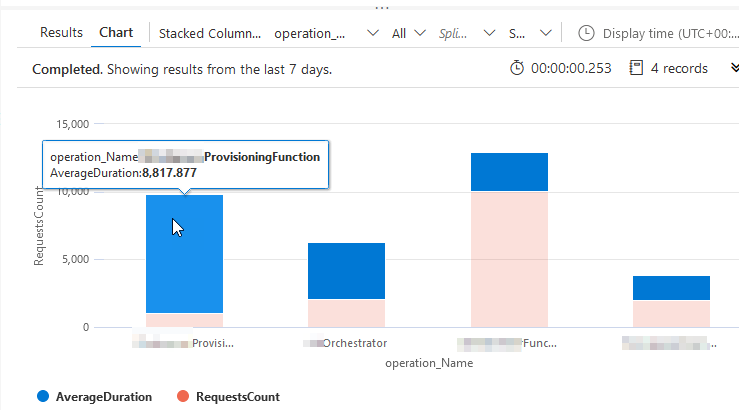The height and width of the screenshot is (410, 739).
Task: Click the Orchestrator blue bar segment
Action: coord(346,270)
